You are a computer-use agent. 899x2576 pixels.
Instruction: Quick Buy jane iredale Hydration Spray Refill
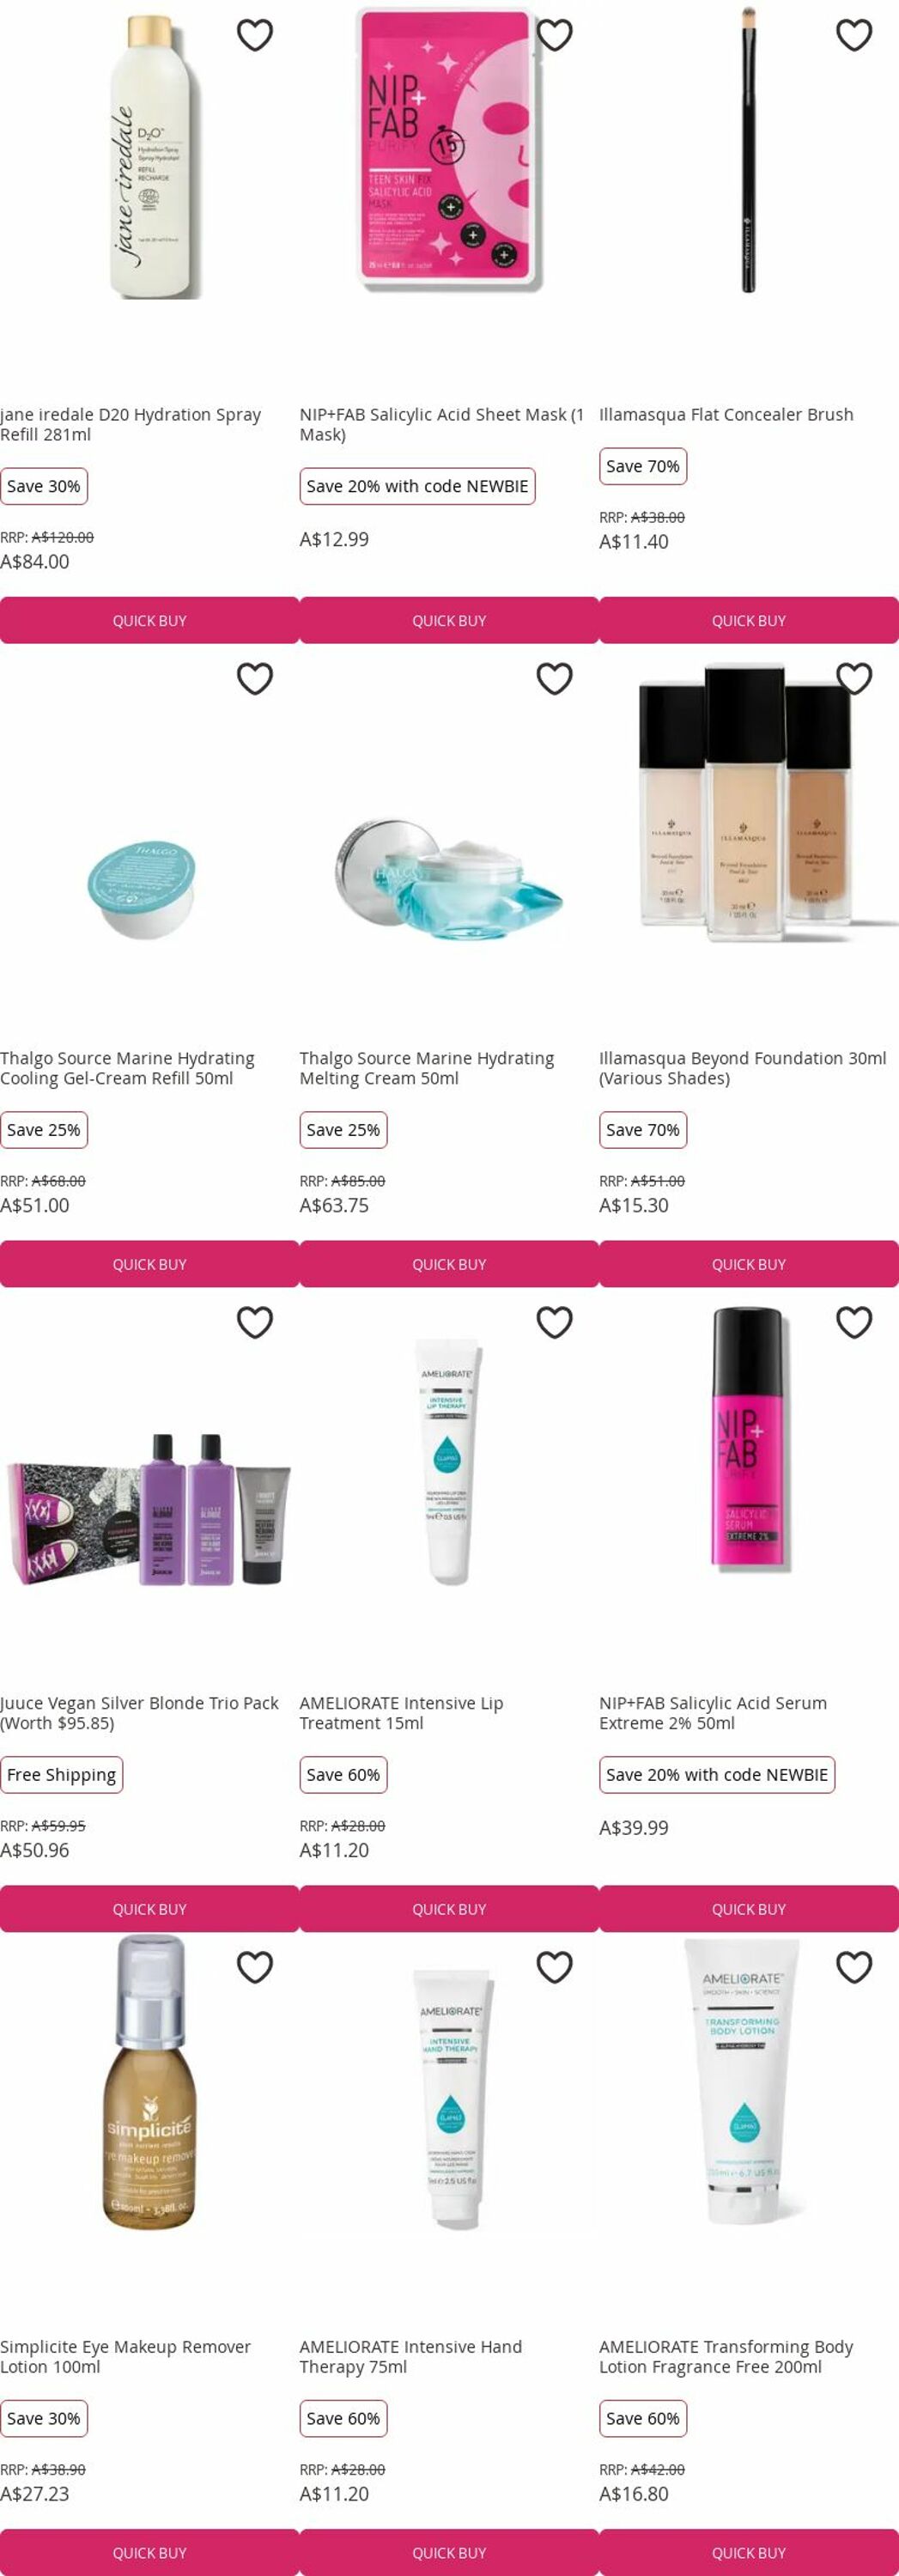pyautogui.click(x=150, y=620)
